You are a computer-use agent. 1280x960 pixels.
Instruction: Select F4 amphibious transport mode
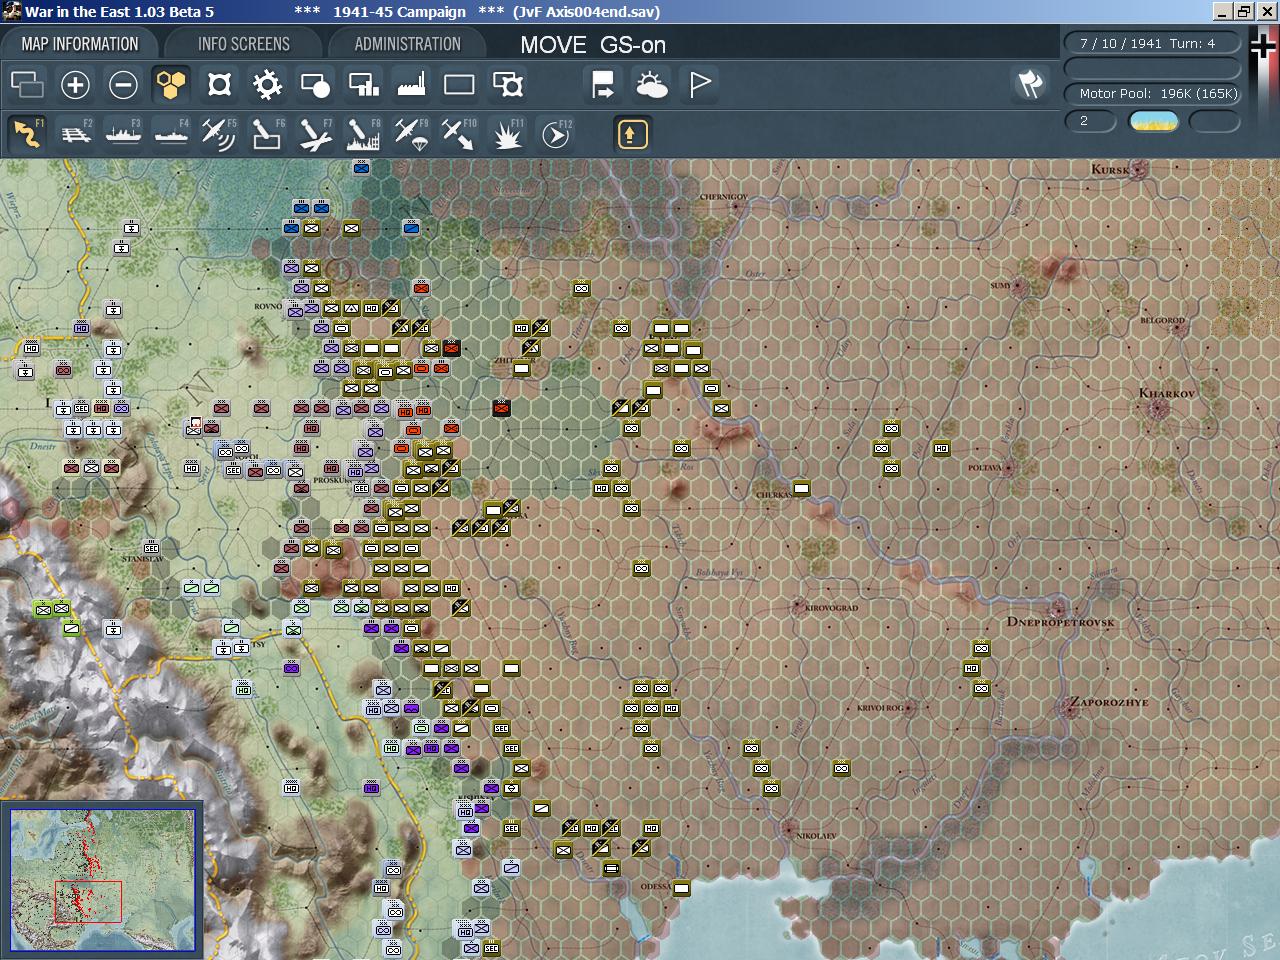pyautogui.click(x=171, y=133)
